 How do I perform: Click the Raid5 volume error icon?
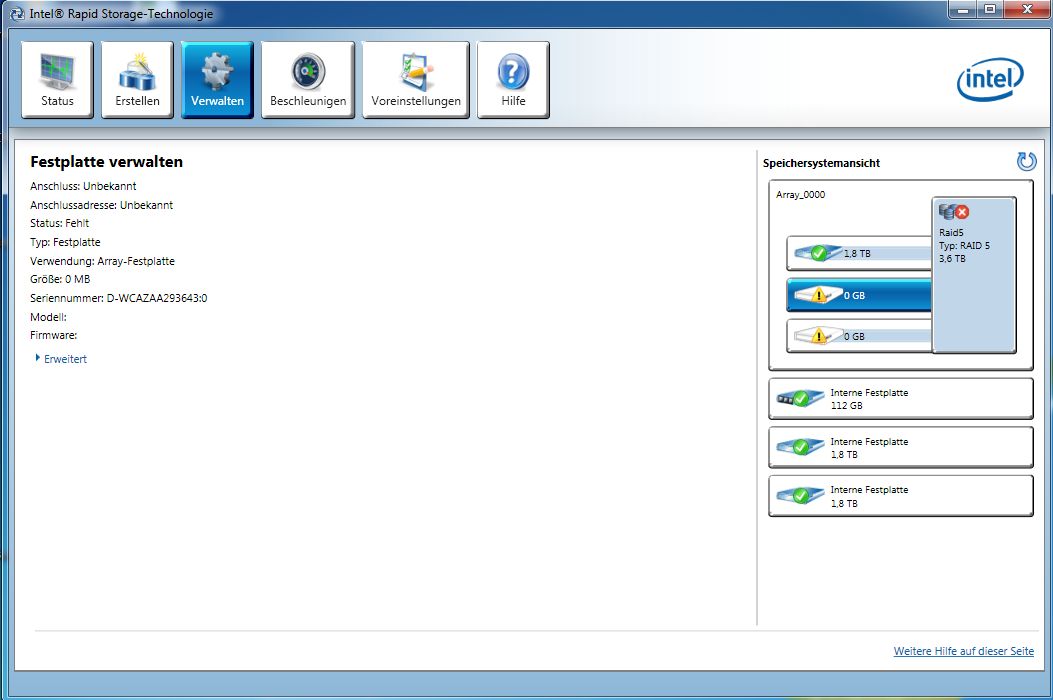pyautogui.click(x=962, y=212)
